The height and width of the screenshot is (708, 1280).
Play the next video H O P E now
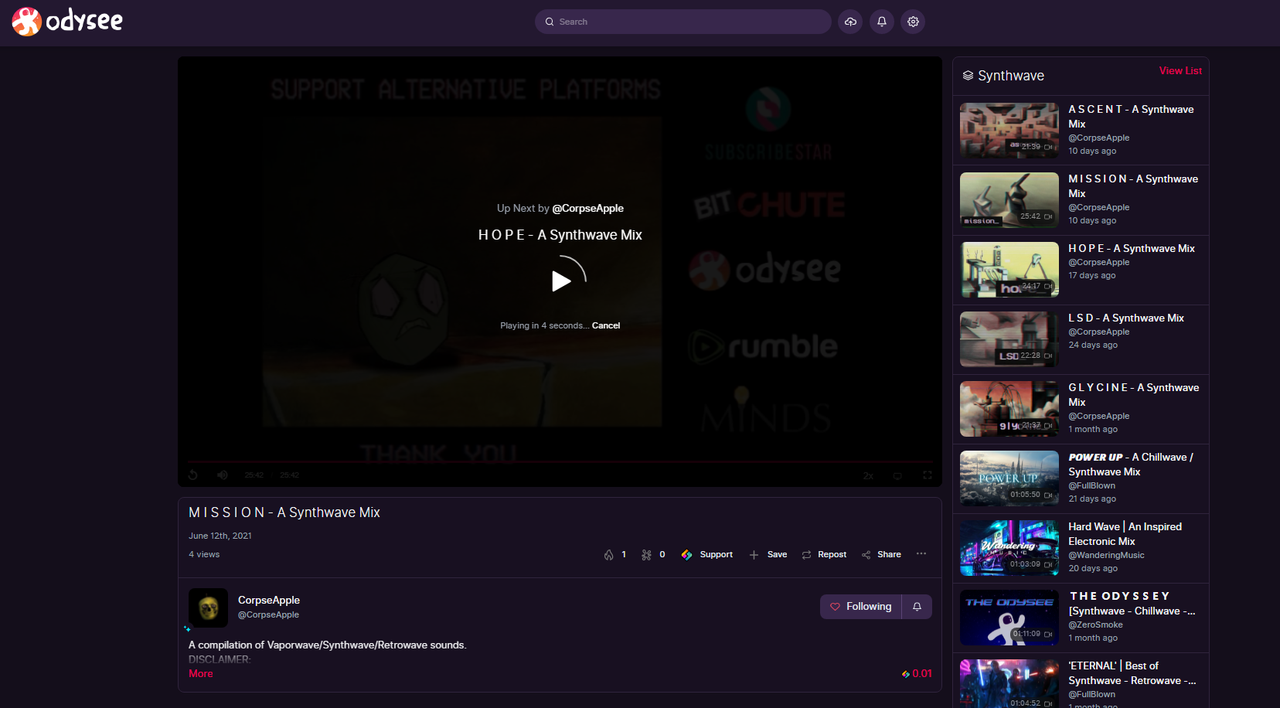tap(562, 281)
